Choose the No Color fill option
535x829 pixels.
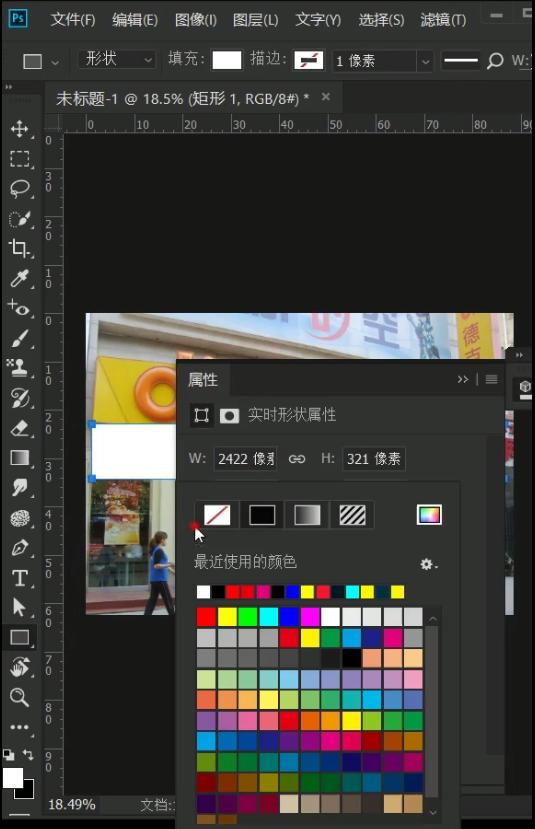point(217,514)
